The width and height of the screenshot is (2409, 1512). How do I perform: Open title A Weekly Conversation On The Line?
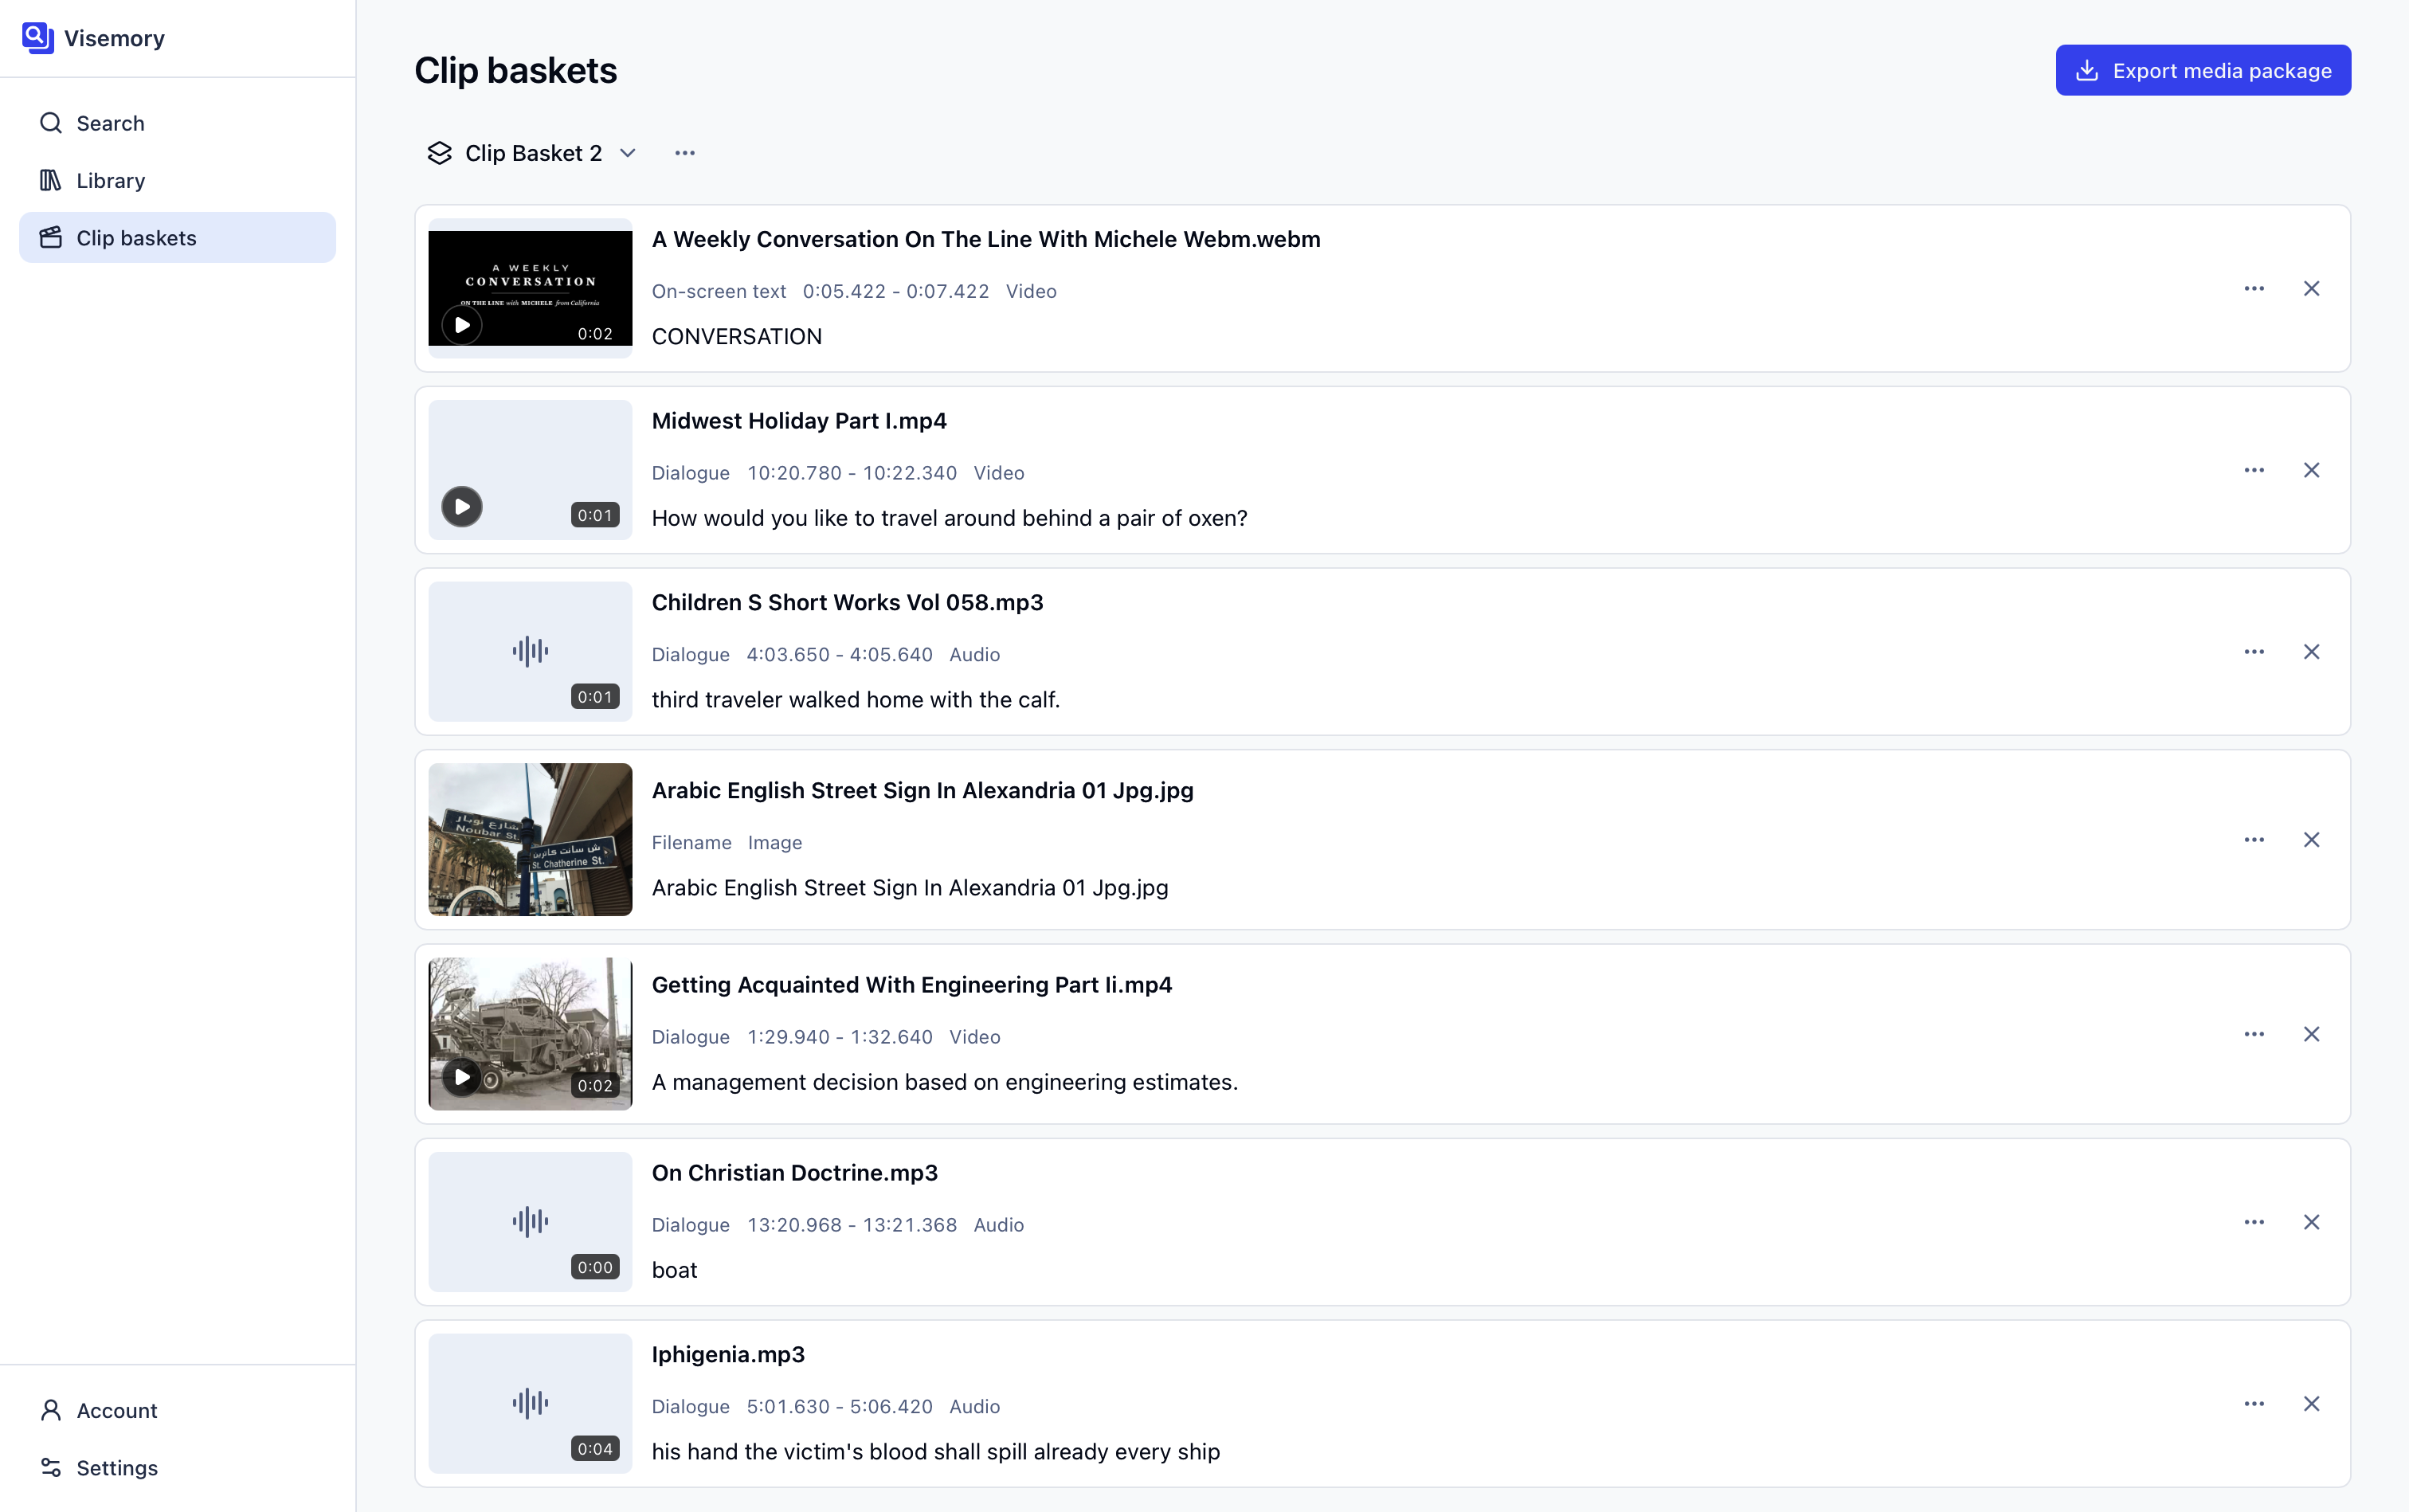[986, 239]
